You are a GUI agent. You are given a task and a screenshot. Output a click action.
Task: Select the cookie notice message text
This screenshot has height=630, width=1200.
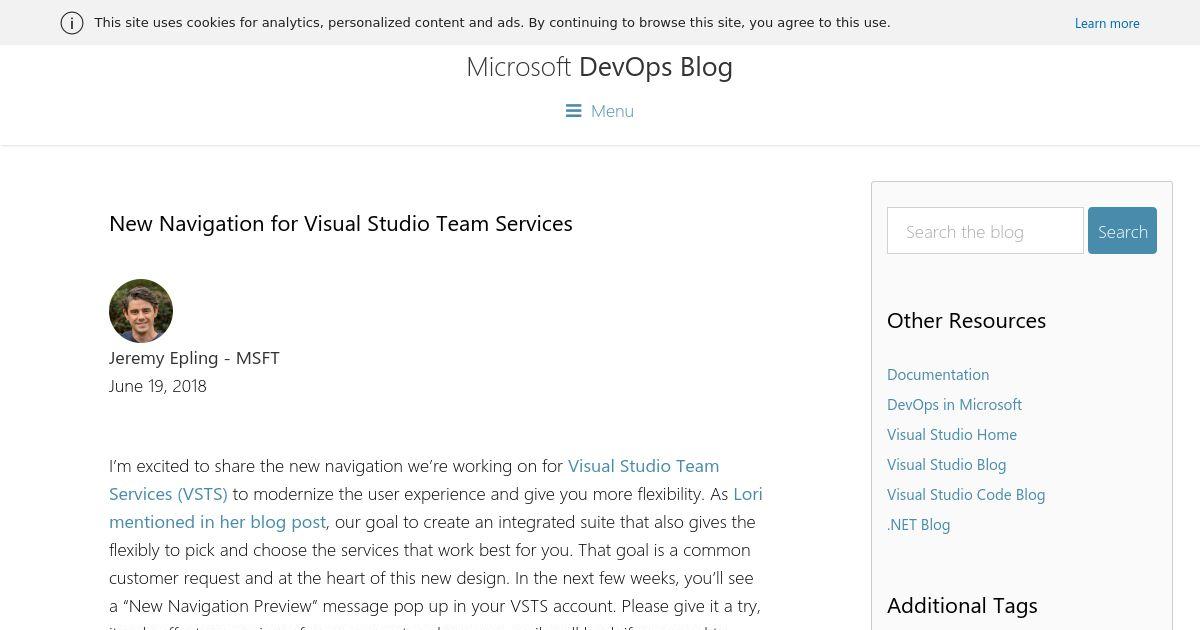(x=492, y=22)
